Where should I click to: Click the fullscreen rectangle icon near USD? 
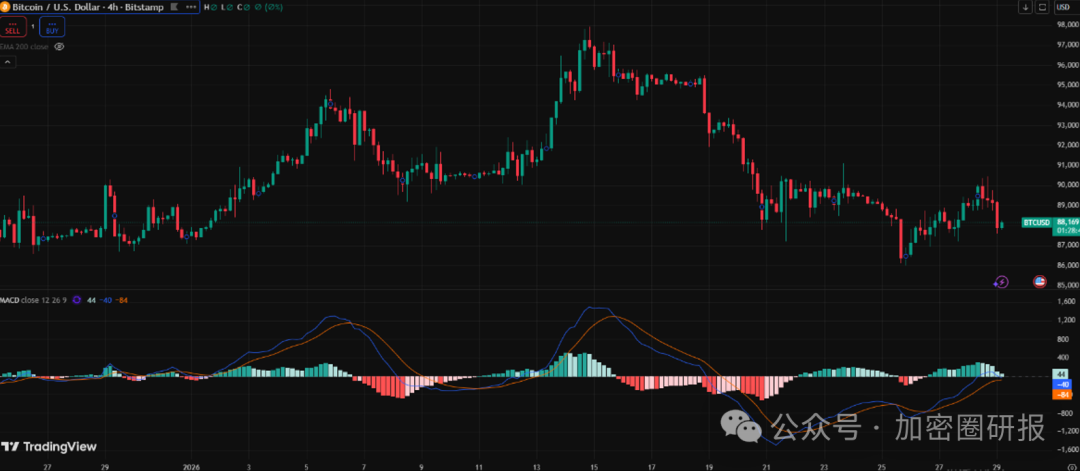1042,7
